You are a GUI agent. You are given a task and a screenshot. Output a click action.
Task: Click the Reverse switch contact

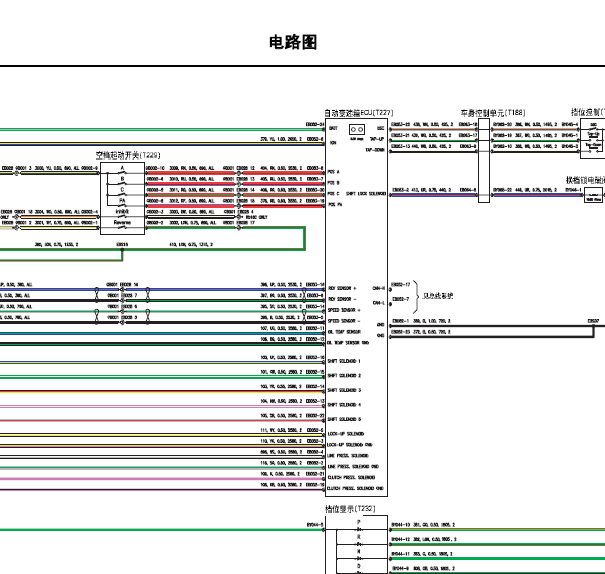coord(122,225)
